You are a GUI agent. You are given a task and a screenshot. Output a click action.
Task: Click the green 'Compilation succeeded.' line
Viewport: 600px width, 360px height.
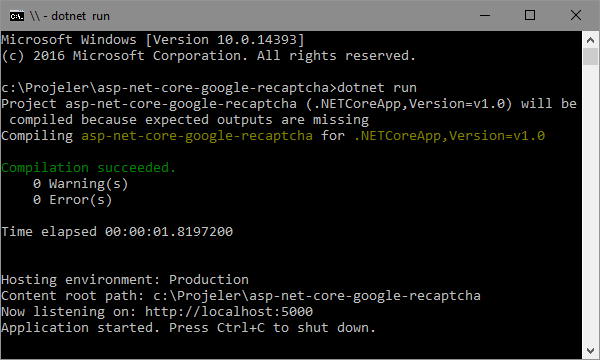(88, 168)
